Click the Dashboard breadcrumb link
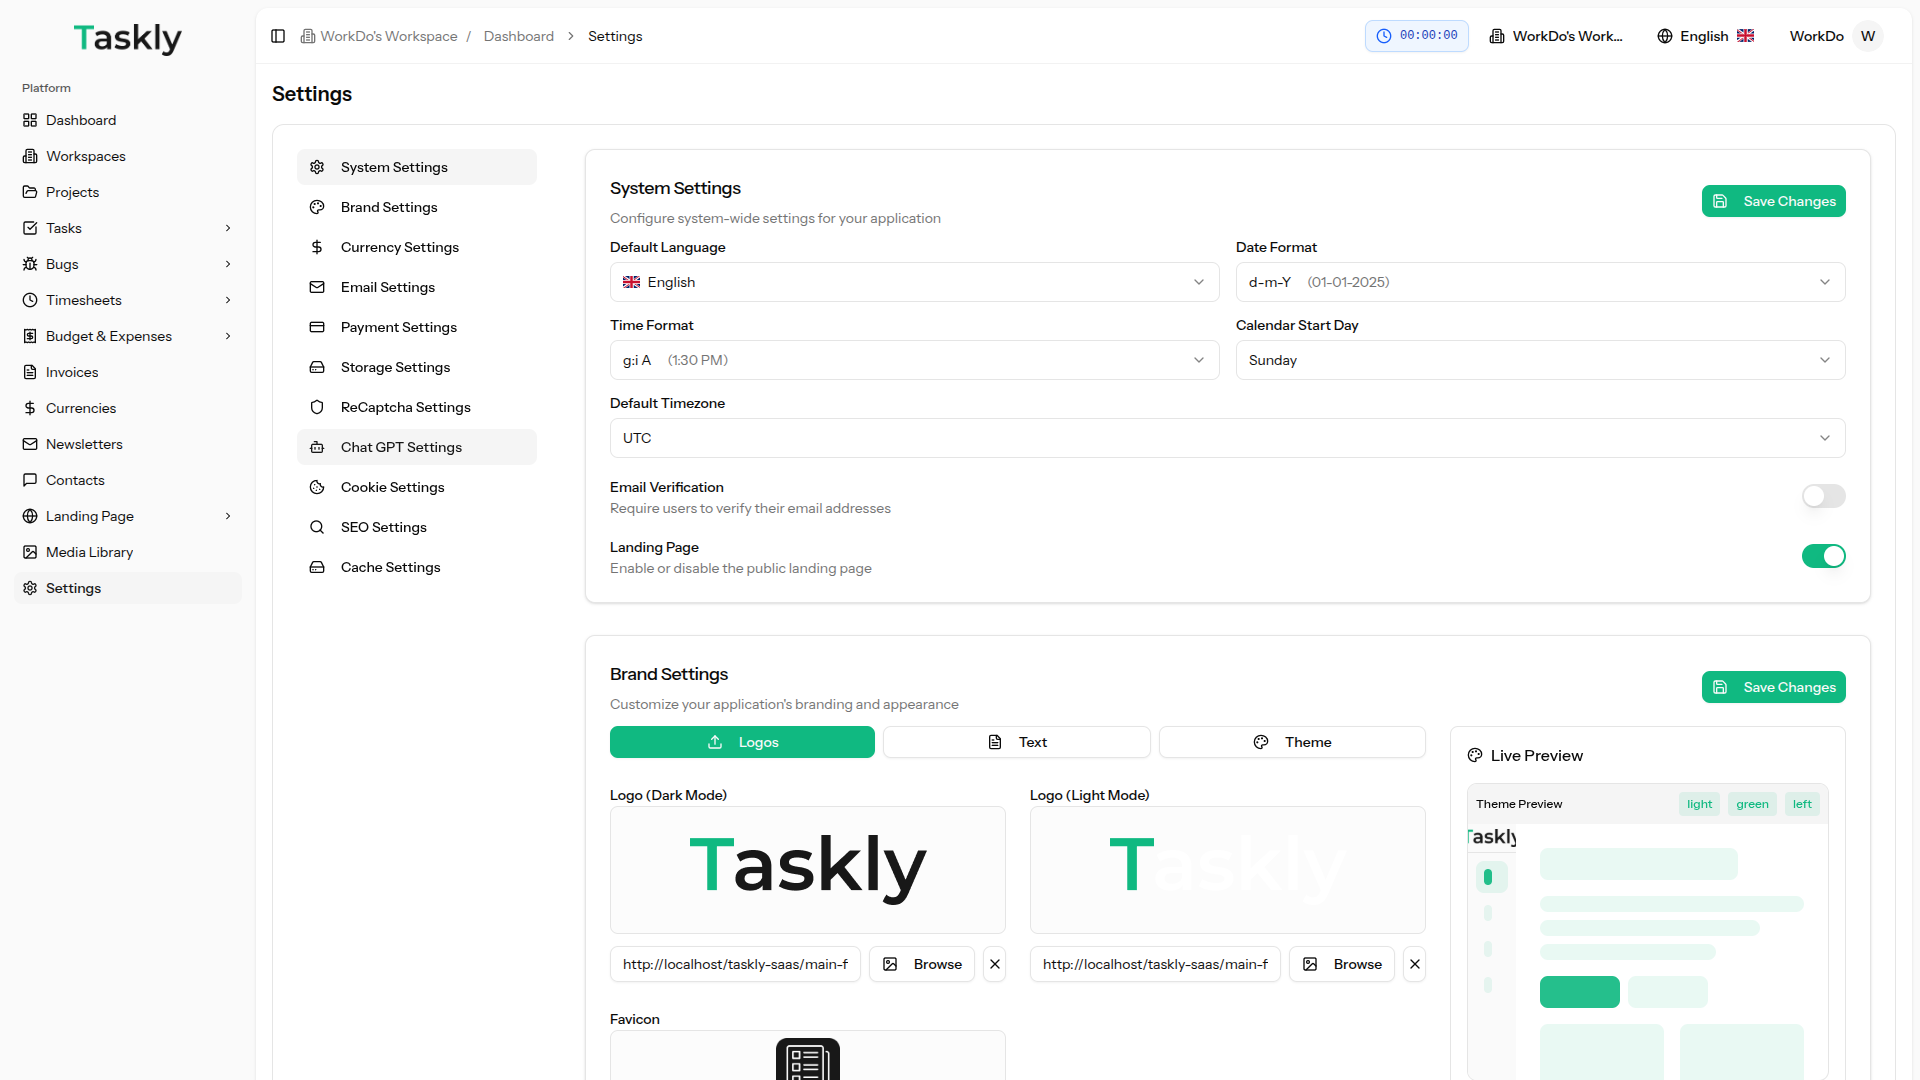The height and width of the screenshot is (1080, 1920). pos(518,36)
